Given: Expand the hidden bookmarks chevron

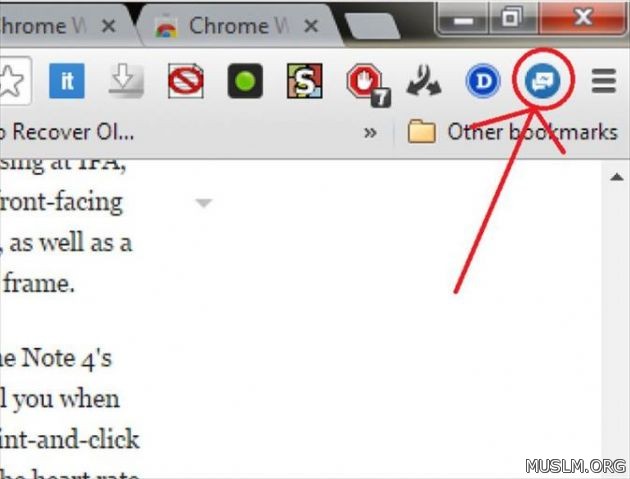Looking at the screenshot, I should (x=370, y=133).
